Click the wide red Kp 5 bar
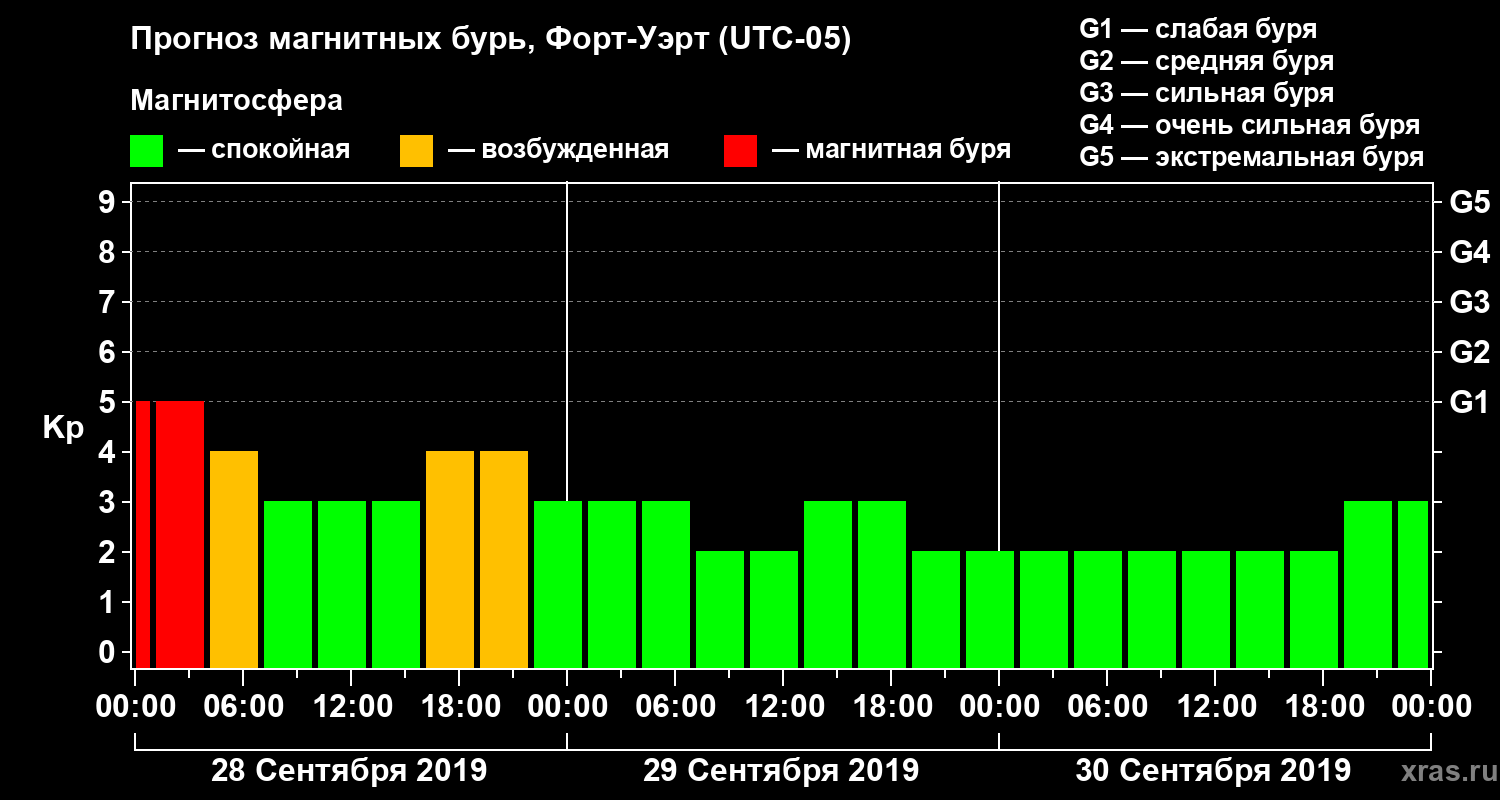The width and height of the screenshot is (1500, 800). (180, 534)
